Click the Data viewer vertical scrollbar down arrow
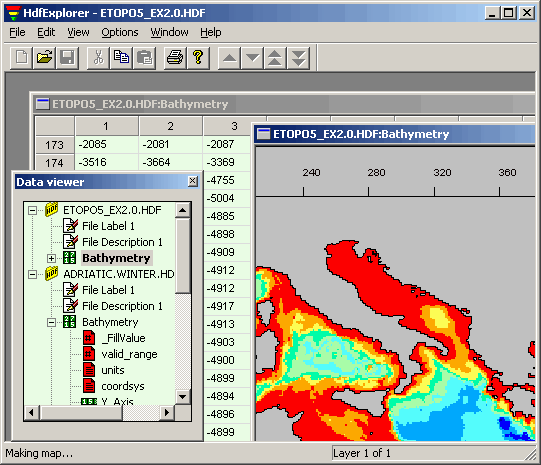The width and height of the screenshot is (541, 465). 183,397
